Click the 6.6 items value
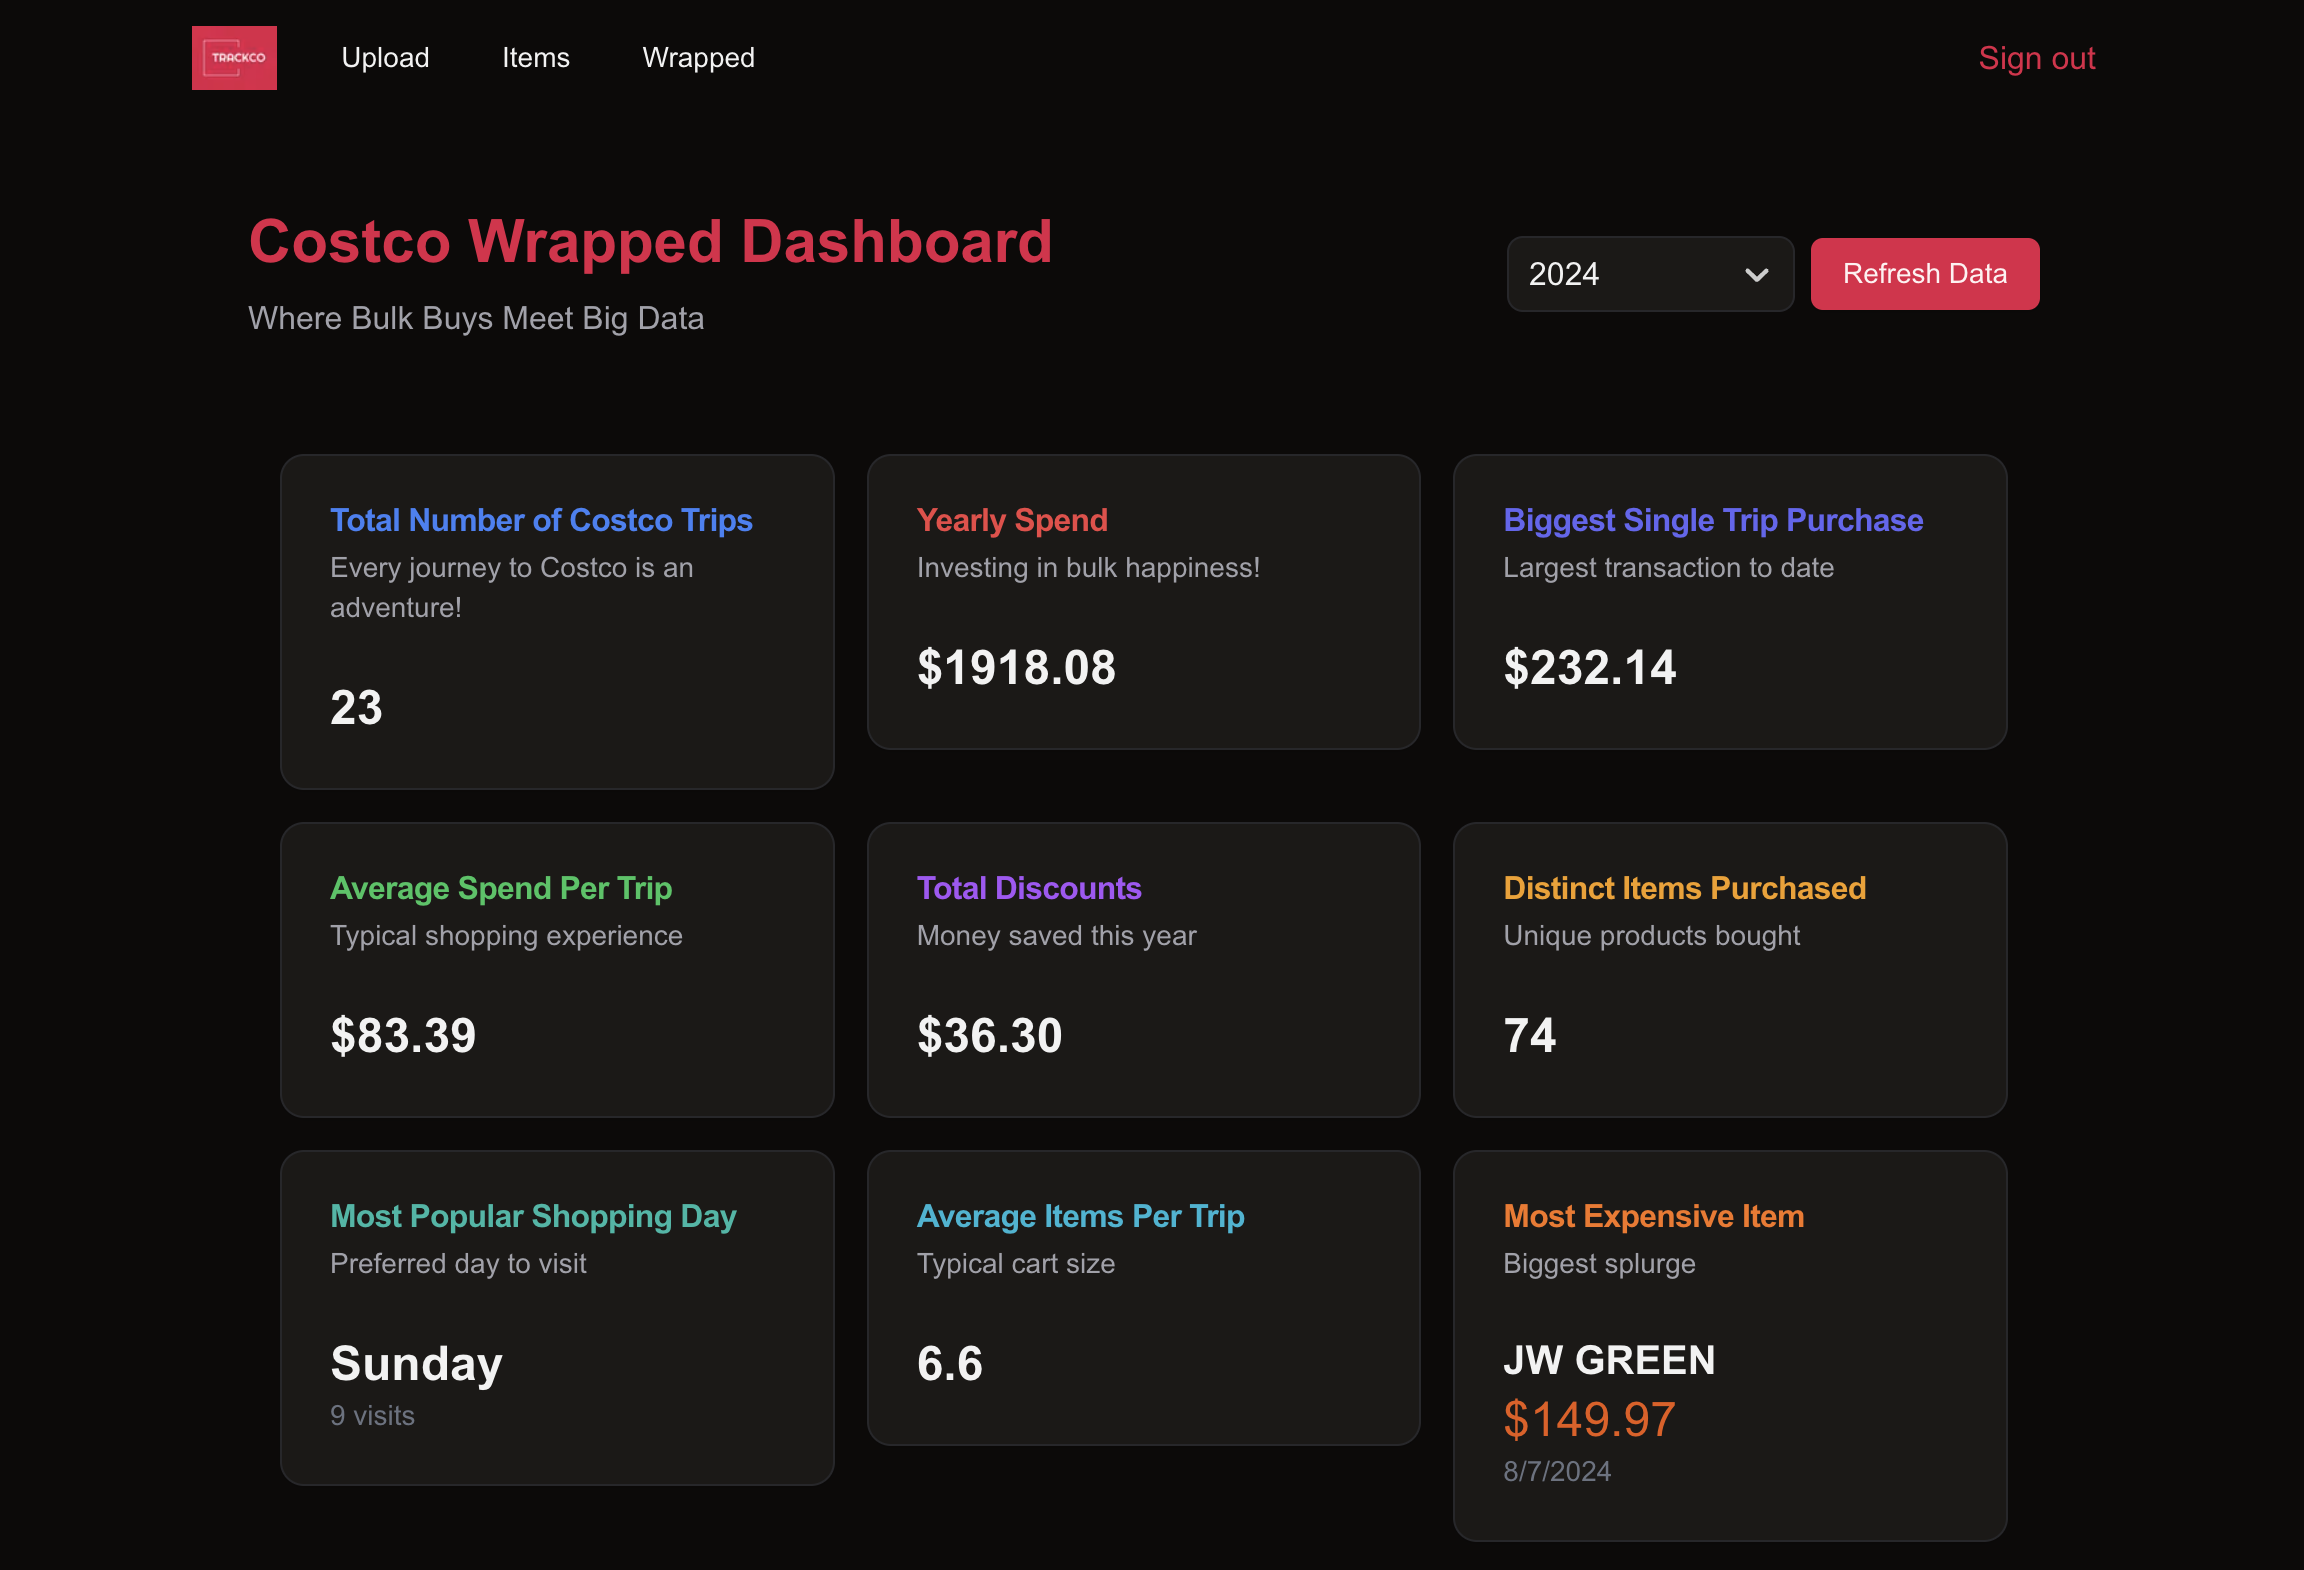Screen dimensions: 2304x1570 (x=950, y=1364)
